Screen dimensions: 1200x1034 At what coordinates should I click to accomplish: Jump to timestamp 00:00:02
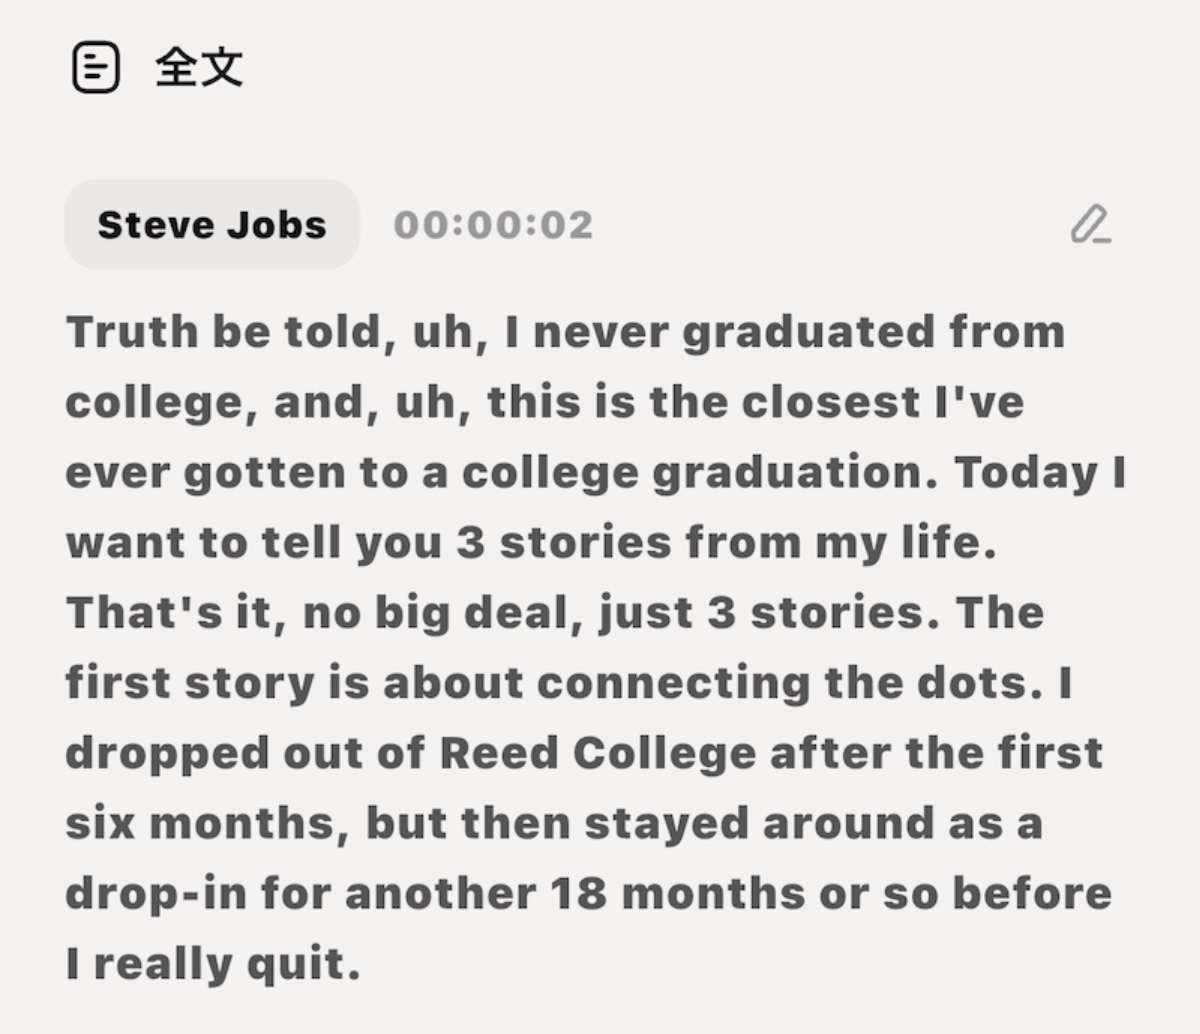493,224
